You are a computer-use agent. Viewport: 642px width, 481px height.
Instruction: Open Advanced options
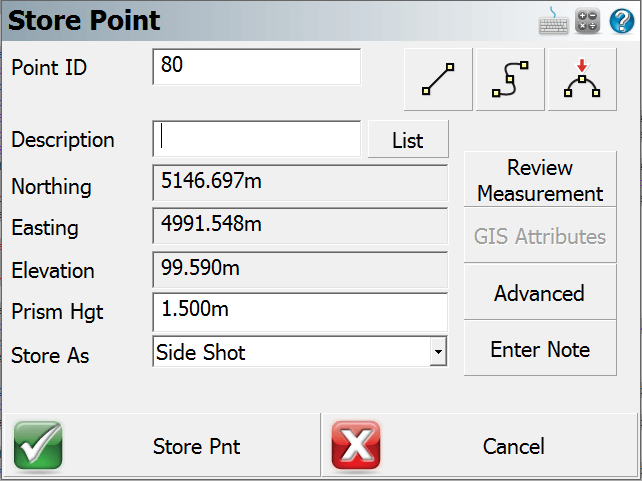click(540, 292)
